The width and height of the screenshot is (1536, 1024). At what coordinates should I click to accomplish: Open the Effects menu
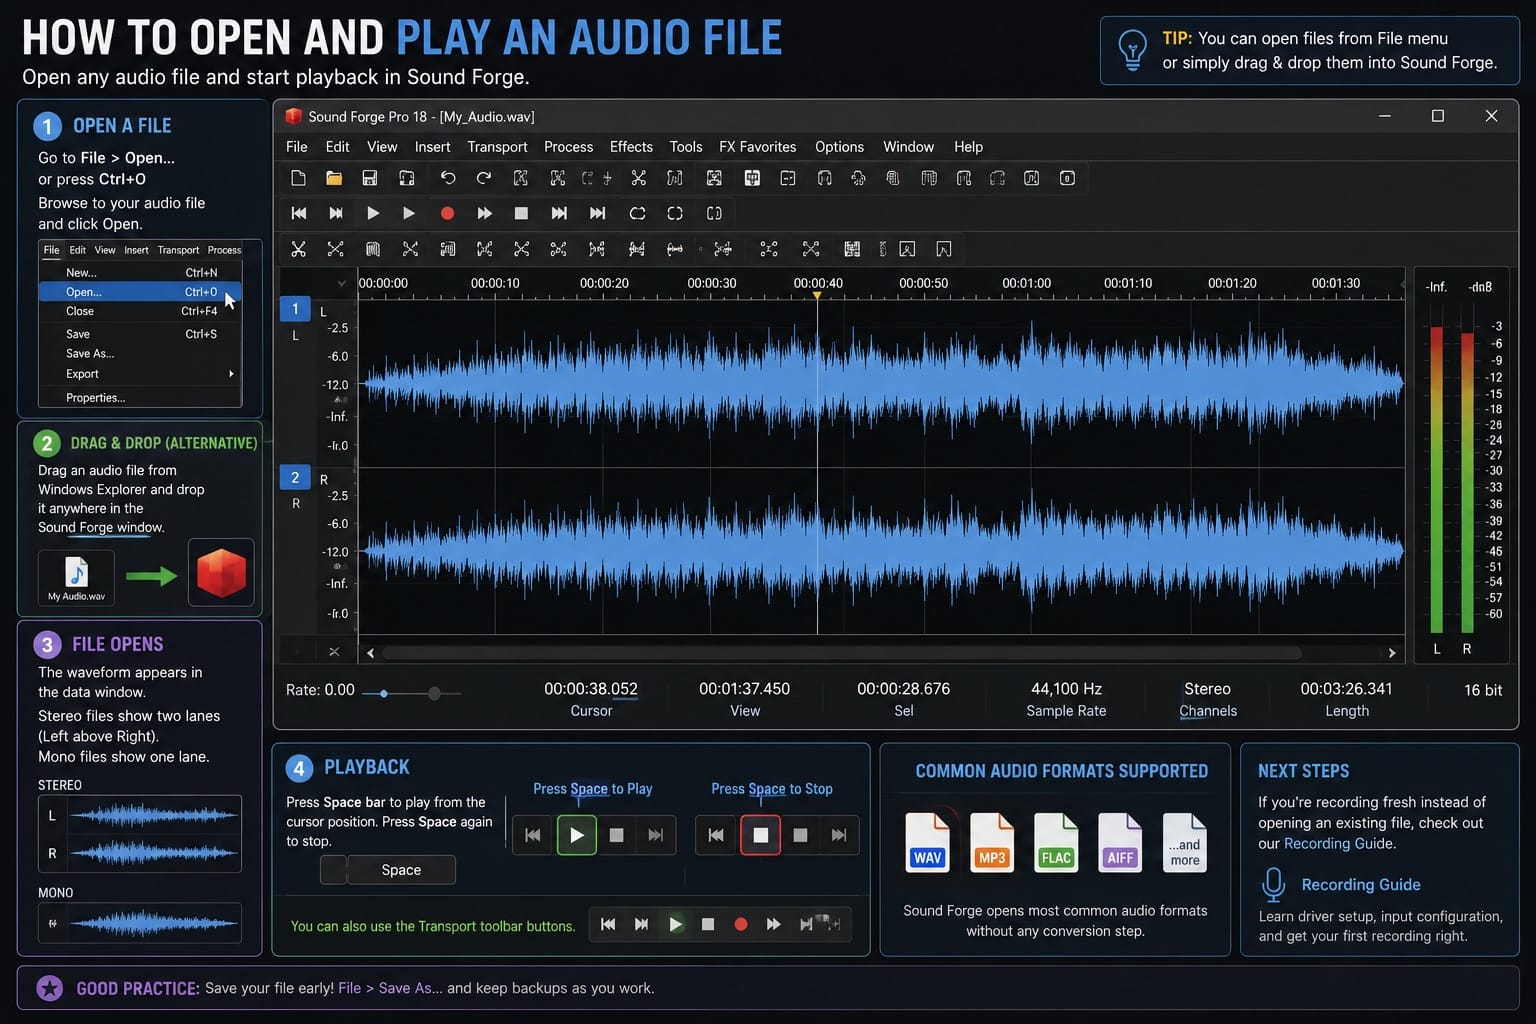tap(631, 147)
